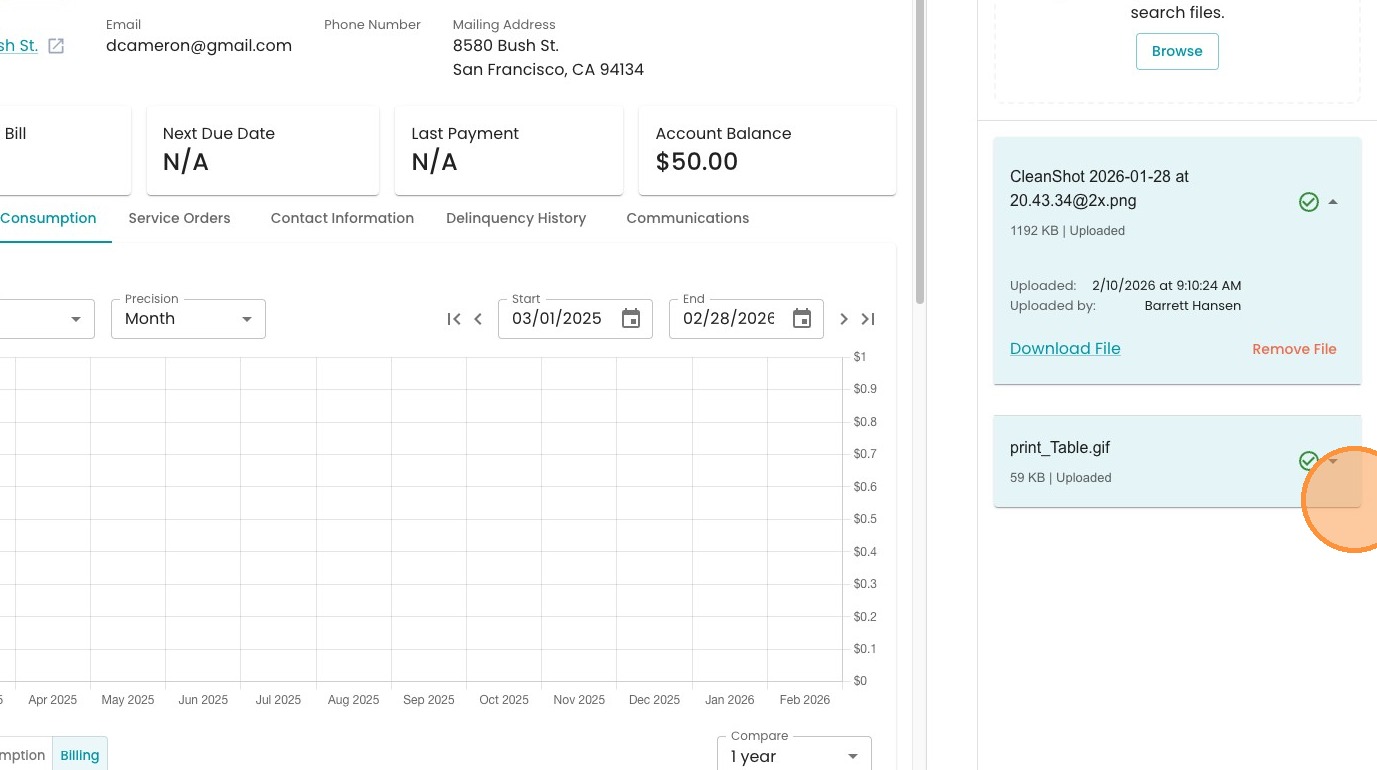Viewport: 1377px width, 770px height.
Task: Collapse the CleanShot file details
Action: 1333,202
